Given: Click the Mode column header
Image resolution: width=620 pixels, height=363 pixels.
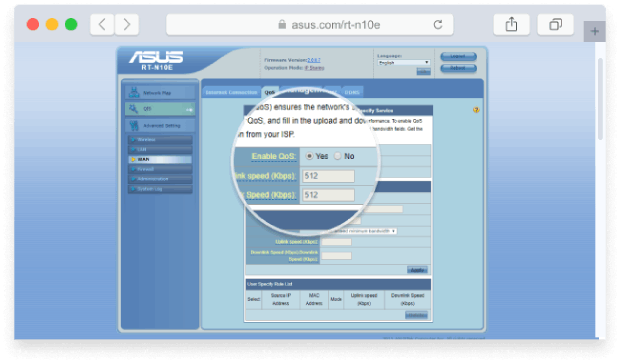Looking at the screenshot, I should pos(336,299).
